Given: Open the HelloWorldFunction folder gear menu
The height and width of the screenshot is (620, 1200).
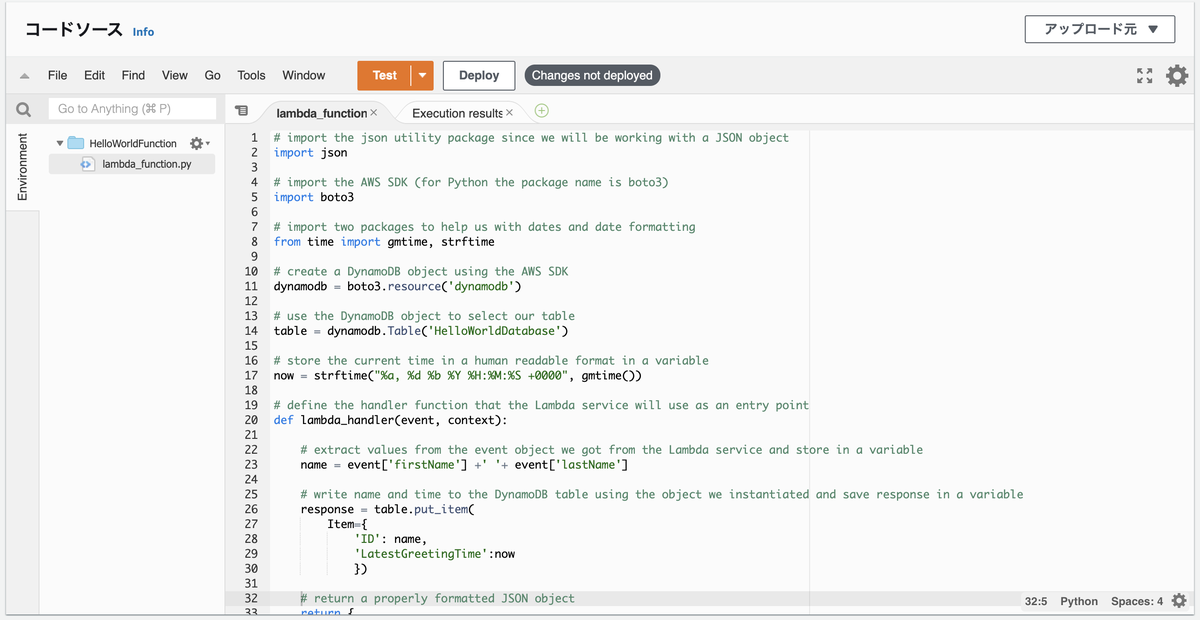Looking at the screenshot, I should pyautogui.click(x=198, y=143).
